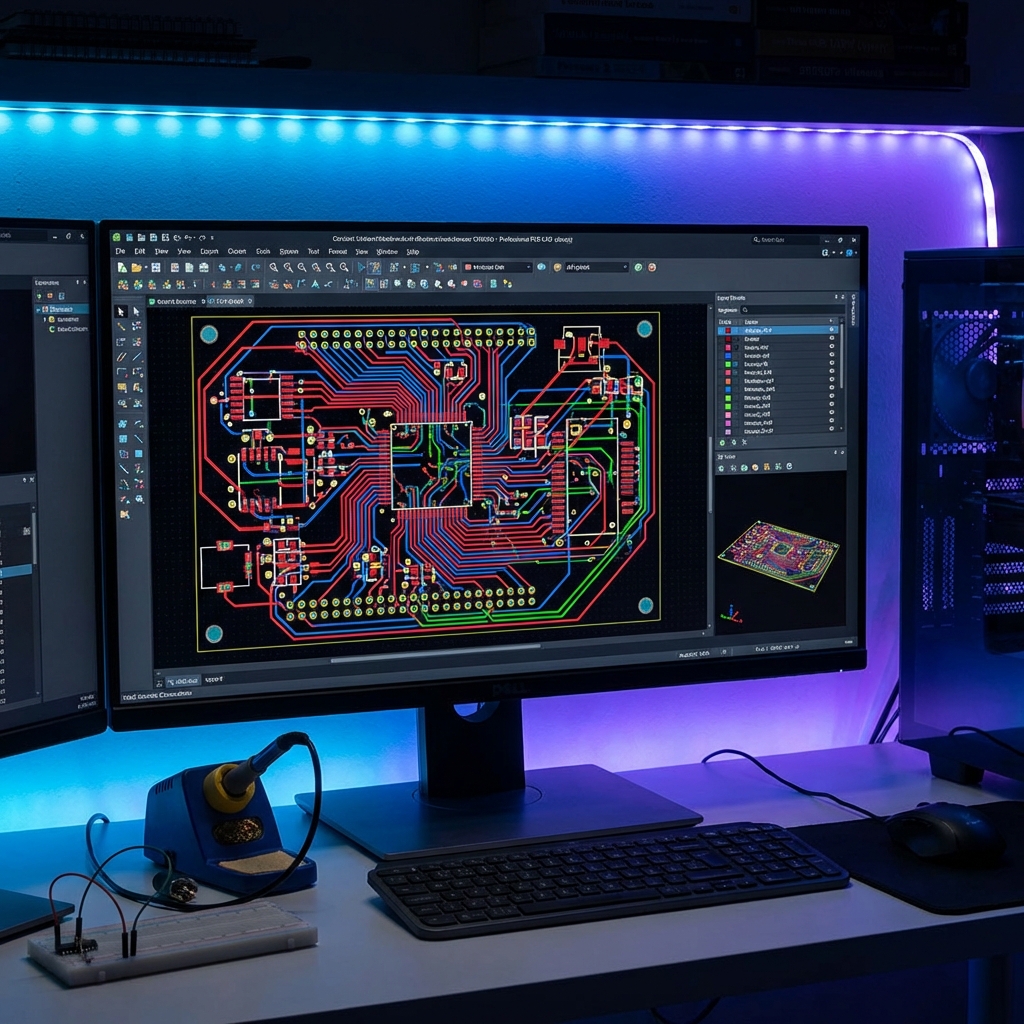
Task: Hide the green layer using its eye toggle
Action: pyautogui.click(x=832, y=364)
